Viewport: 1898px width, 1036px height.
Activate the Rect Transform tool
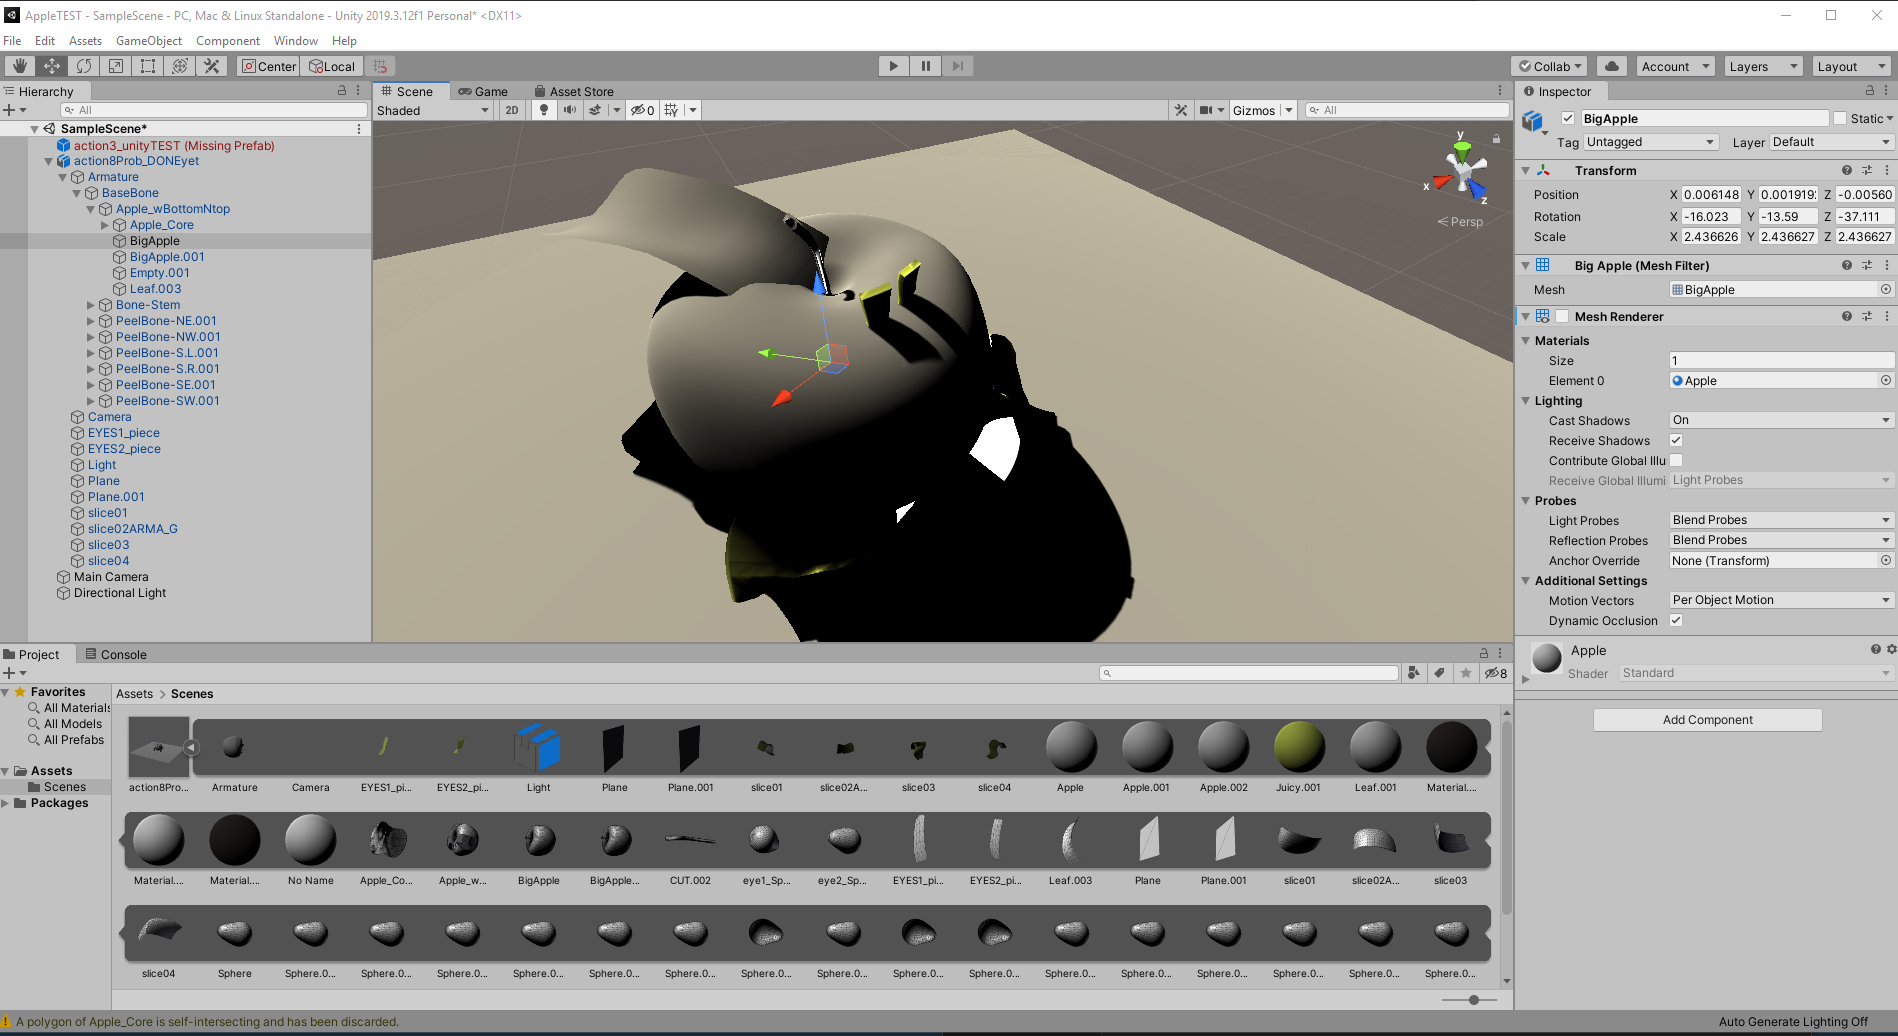click(147, 65)
